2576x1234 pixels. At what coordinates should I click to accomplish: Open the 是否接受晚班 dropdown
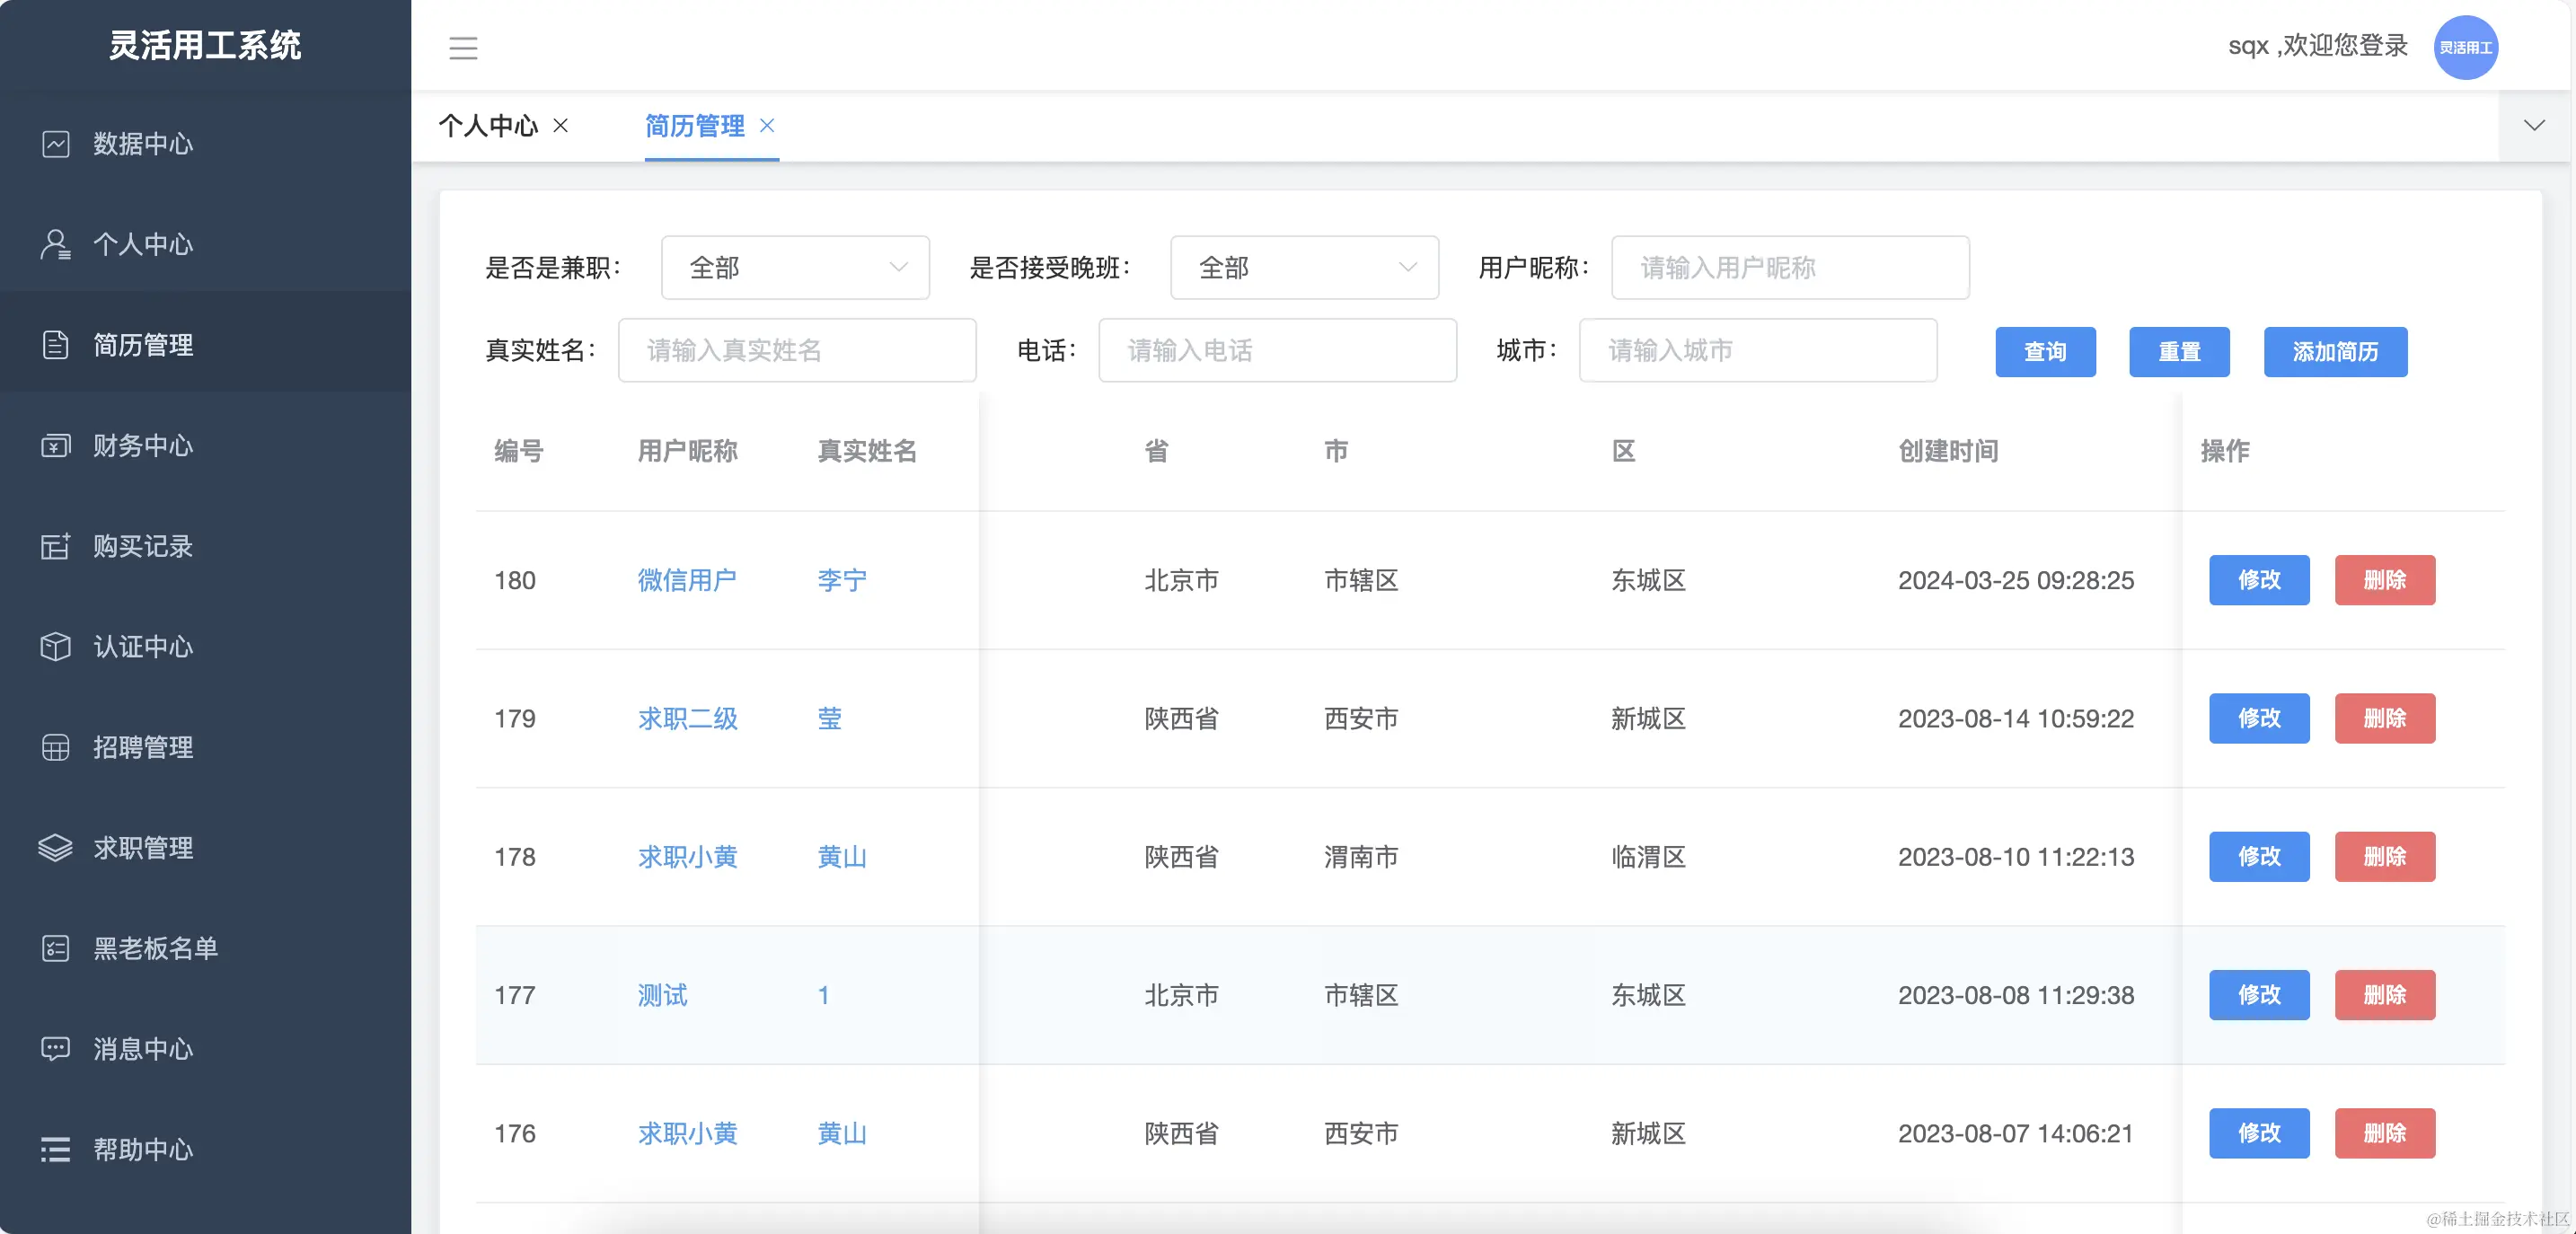pyautogui.click(x=1304, y=267)
